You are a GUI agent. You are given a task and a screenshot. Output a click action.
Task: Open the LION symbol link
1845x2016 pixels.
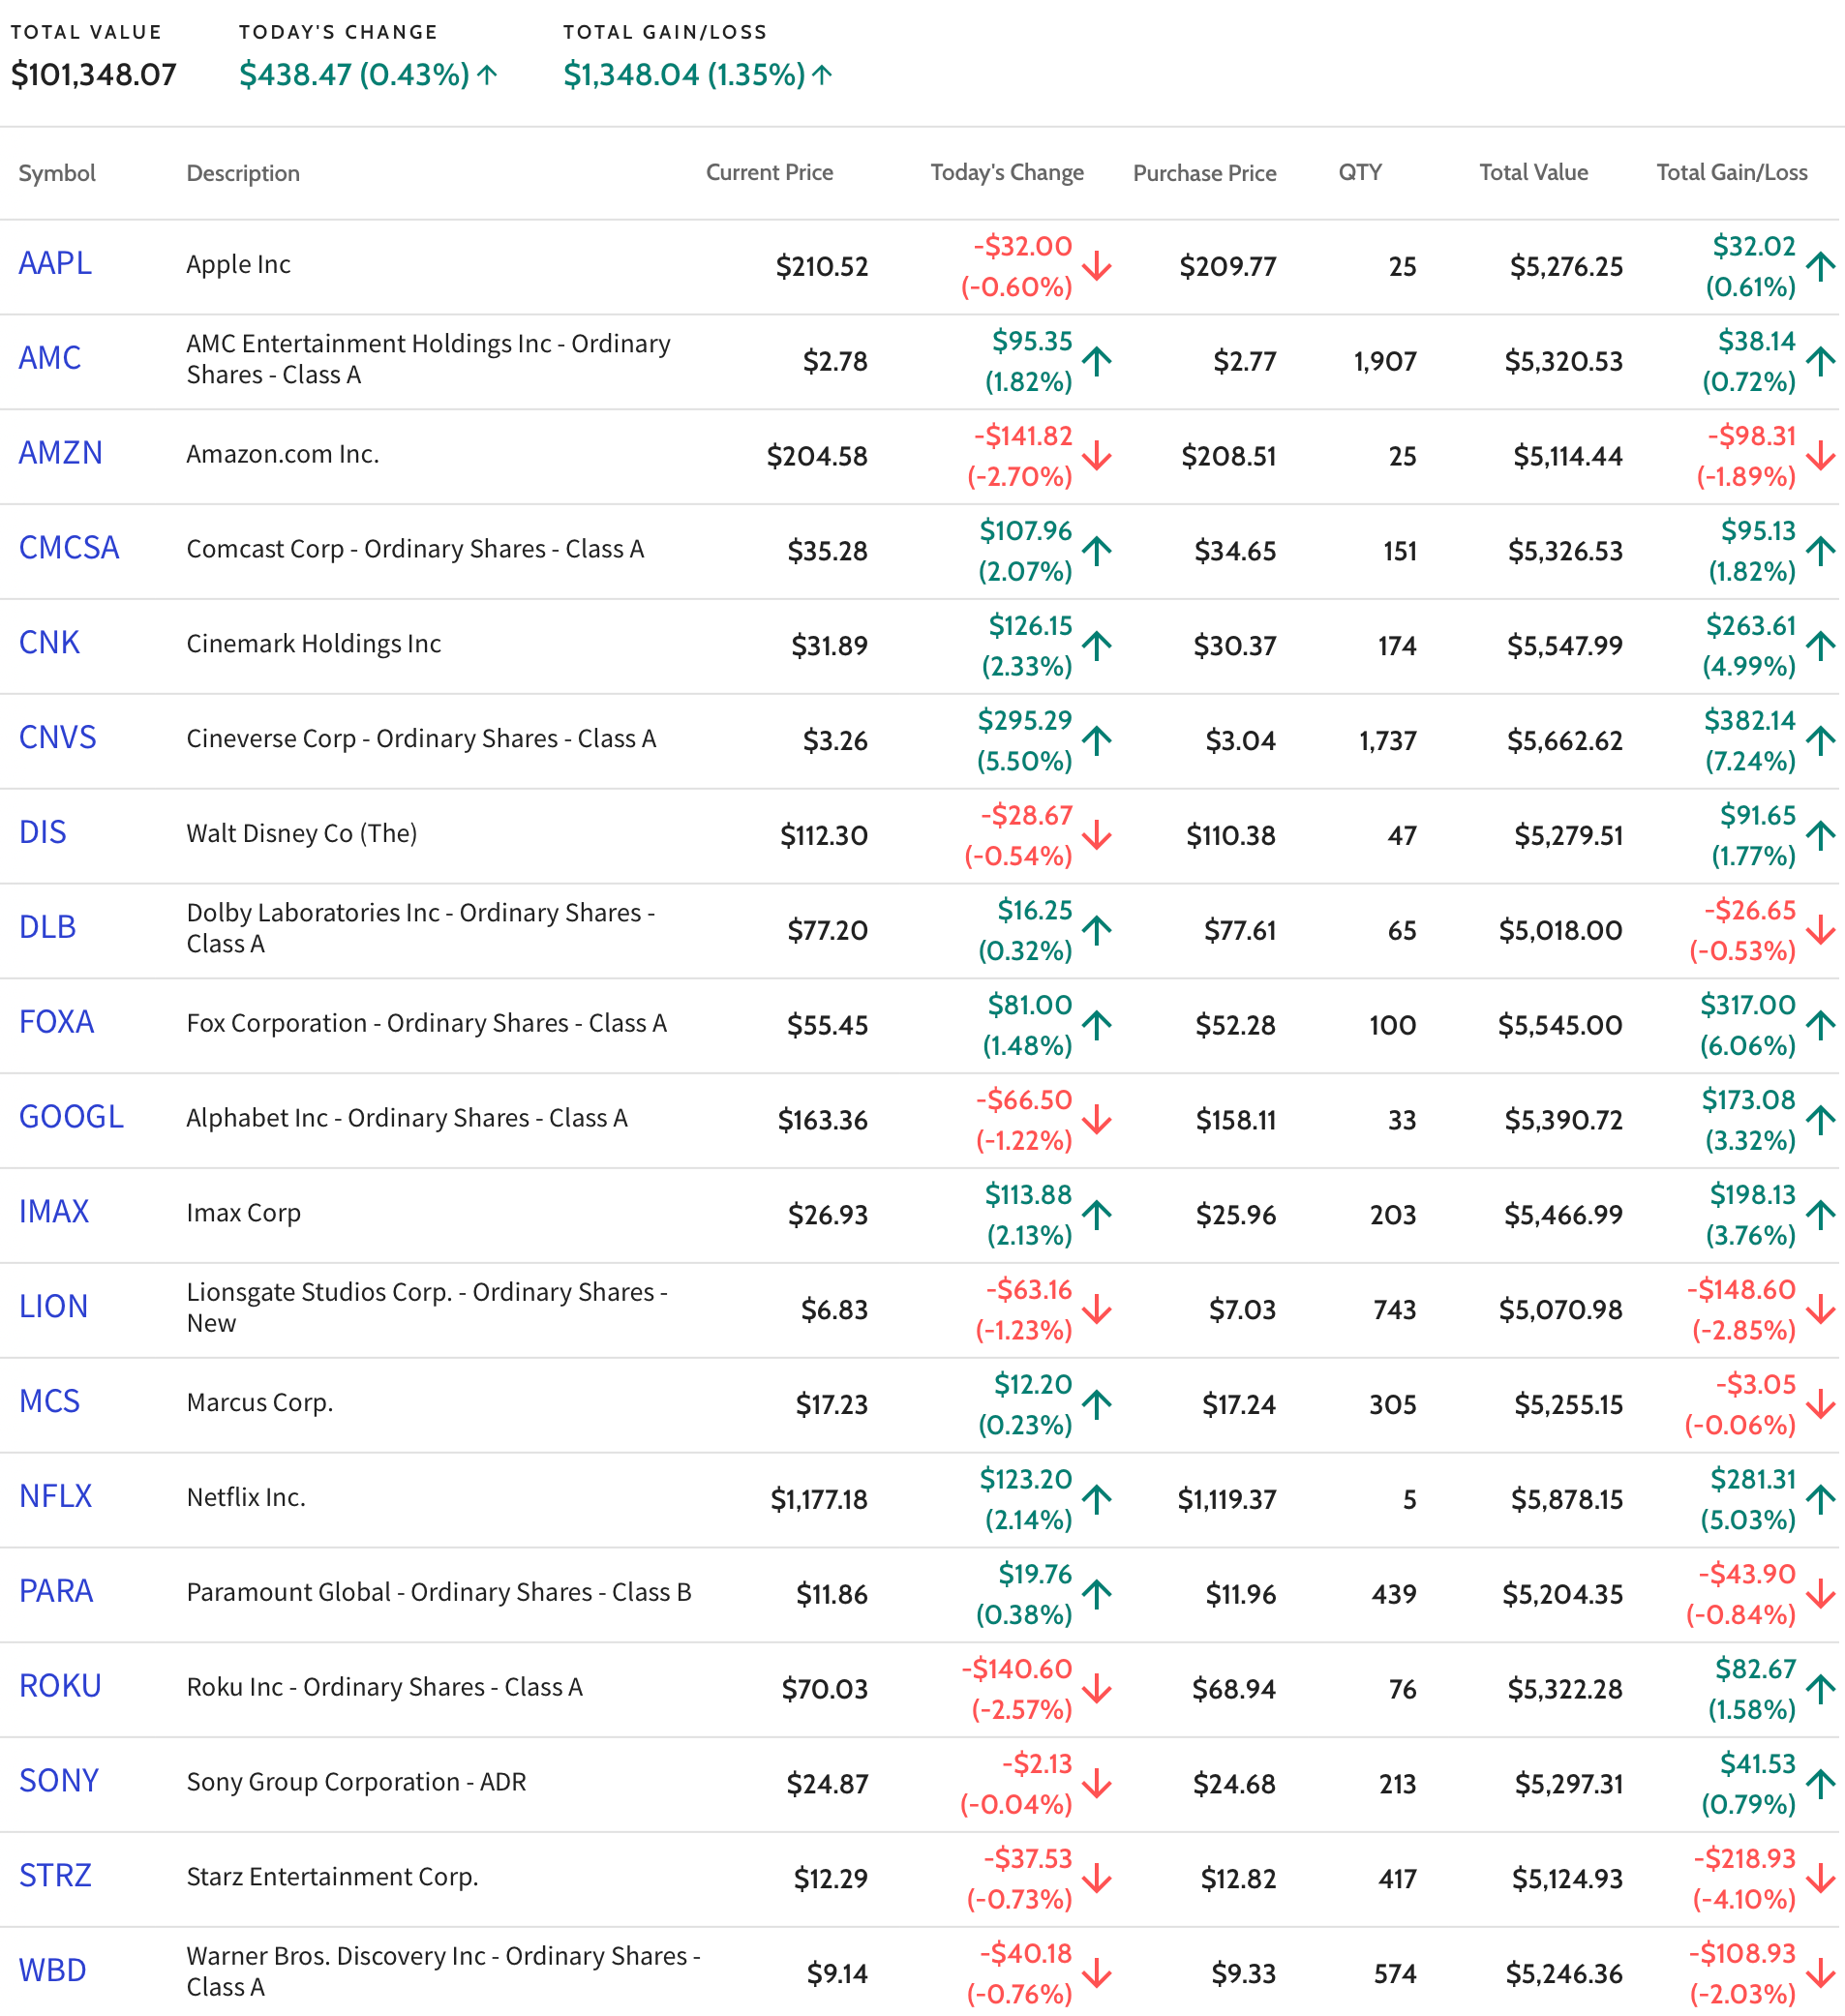pos(54,1308)
